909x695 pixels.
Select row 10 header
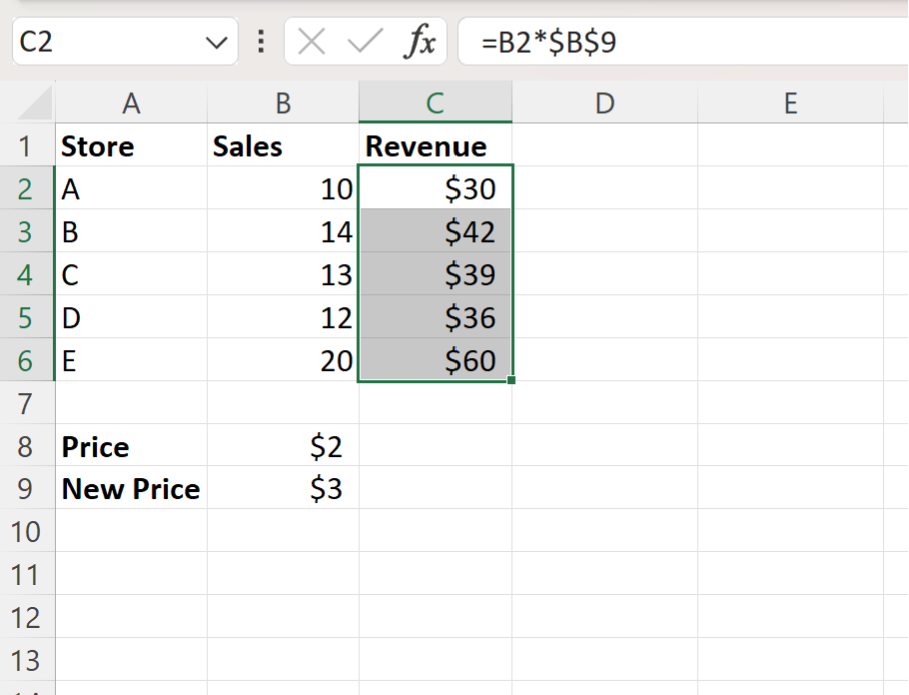point(27,532)
